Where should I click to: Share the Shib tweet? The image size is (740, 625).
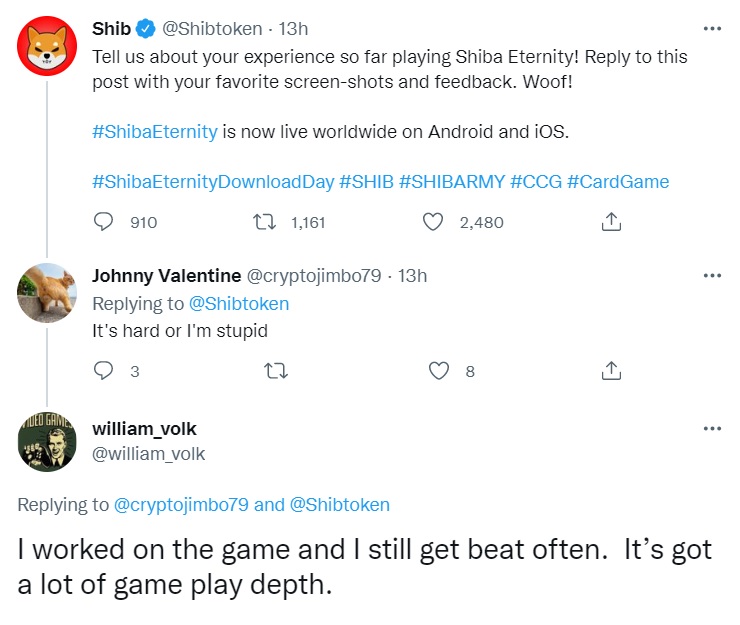tap(612, 222)
